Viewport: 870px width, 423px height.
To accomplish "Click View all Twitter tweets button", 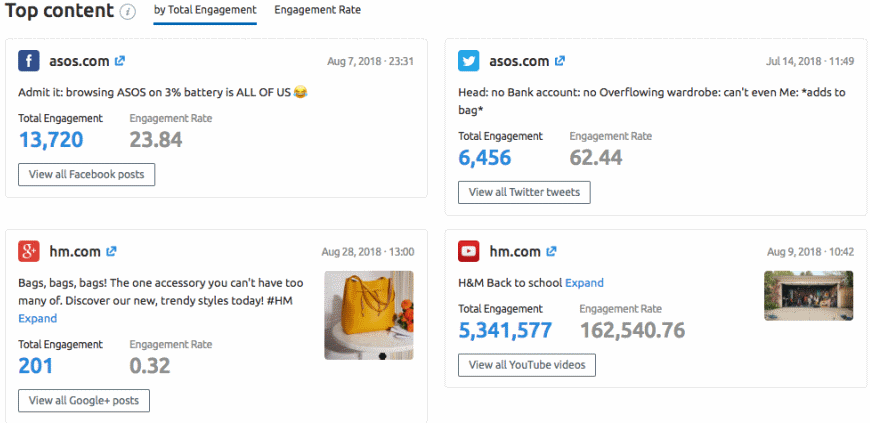I will (524, 192).
